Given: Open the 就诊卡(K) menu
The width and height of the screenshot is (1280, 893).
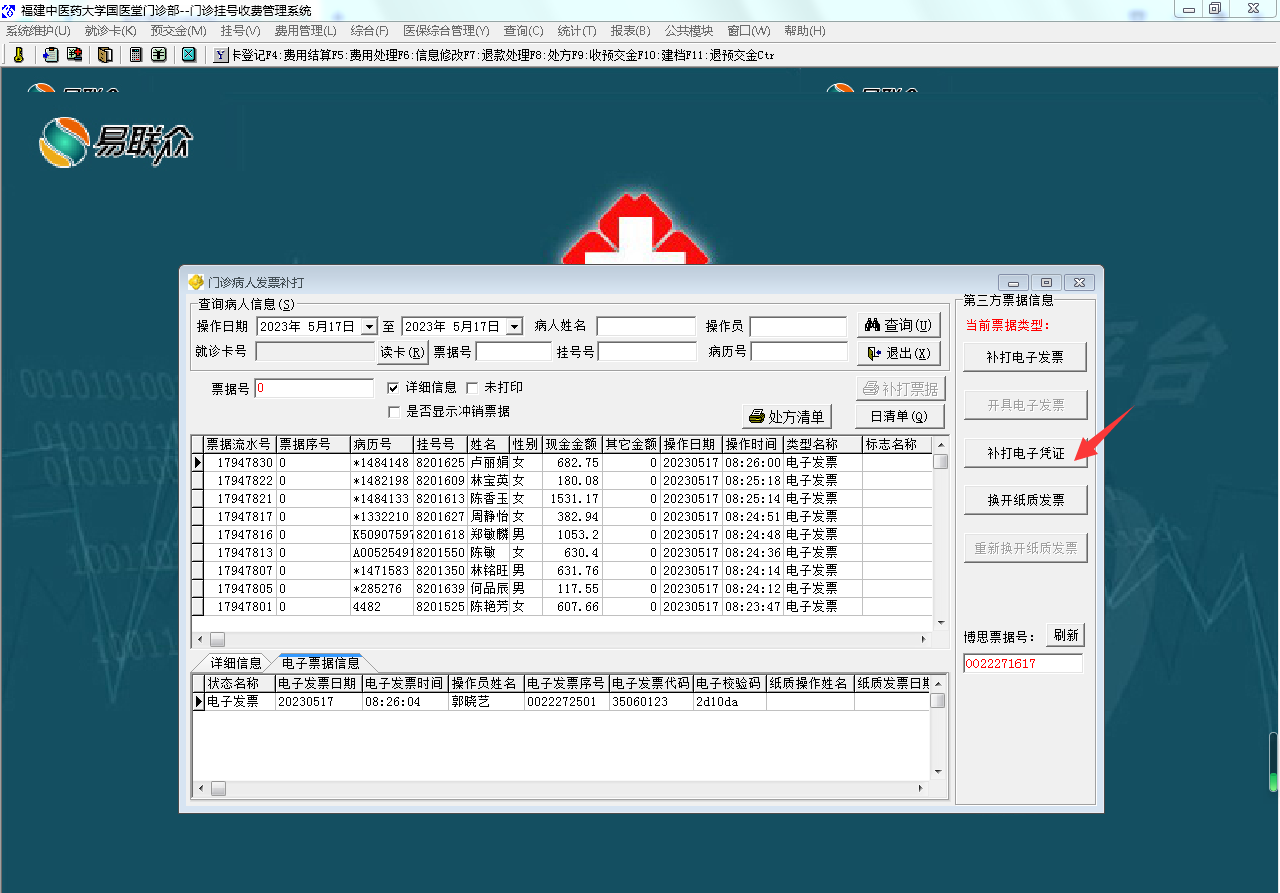Looking at the screenshot, I should click(x=110, y=31).
